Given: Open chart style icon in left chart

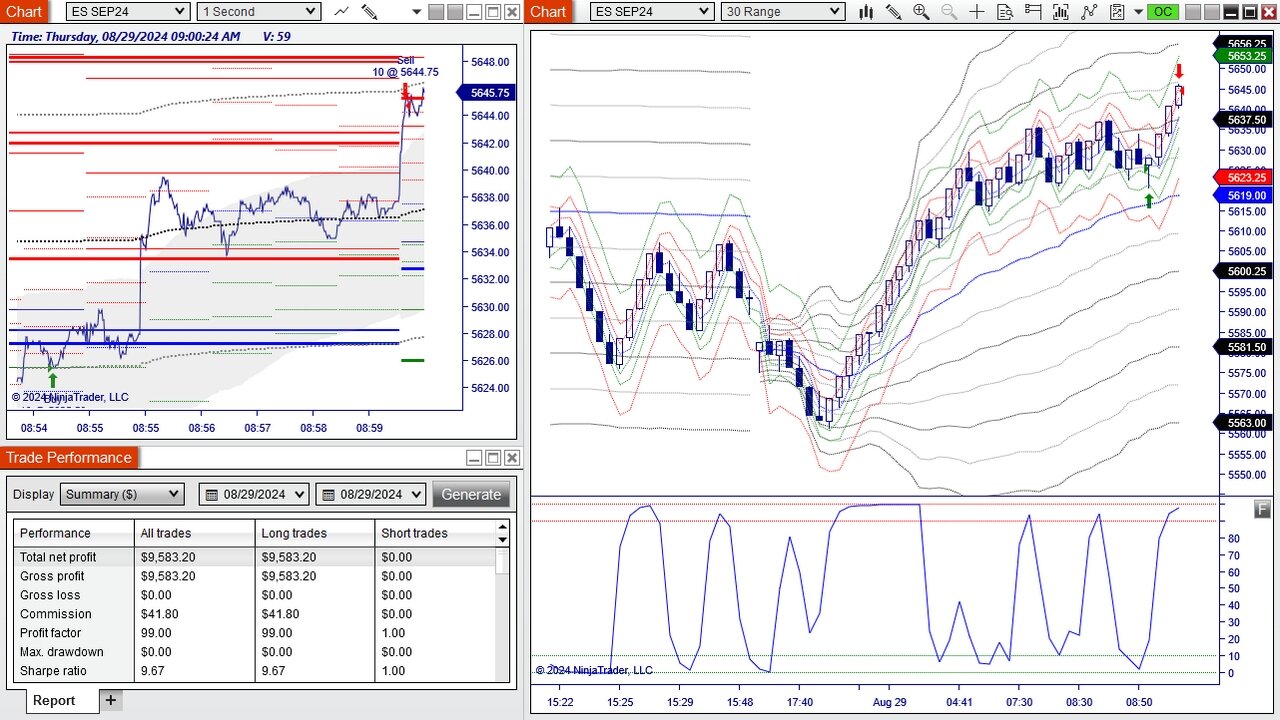Looking at the screenshot, I should click(x=342, y=12).
